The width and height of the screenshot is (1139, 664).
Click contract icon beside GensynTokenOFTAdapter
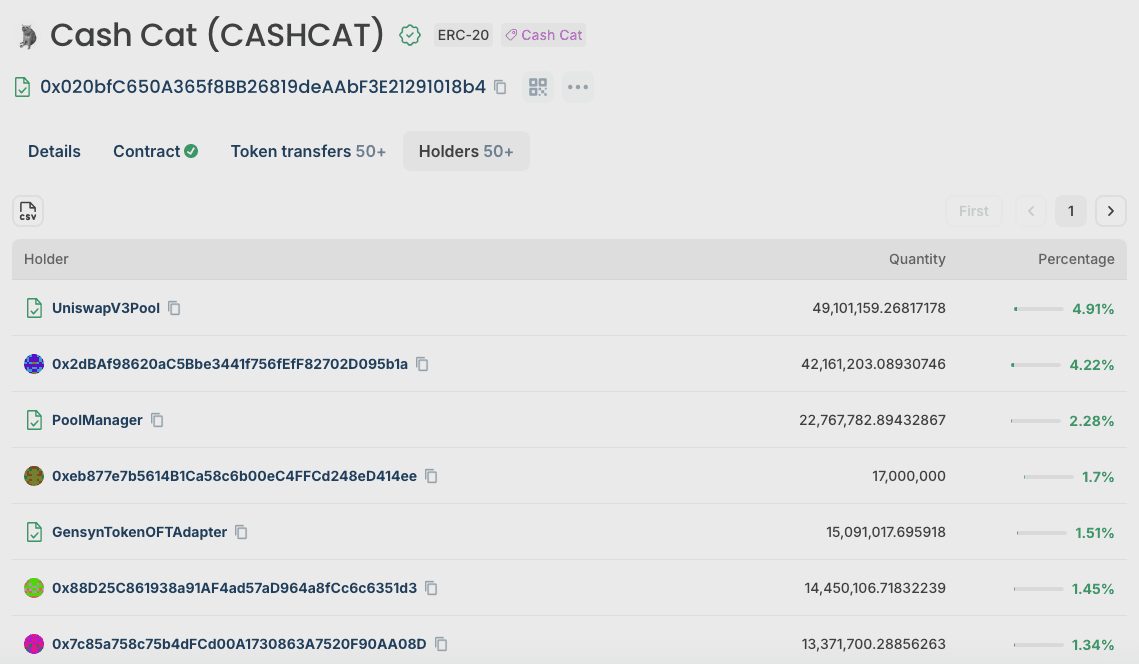coord(34,532)
